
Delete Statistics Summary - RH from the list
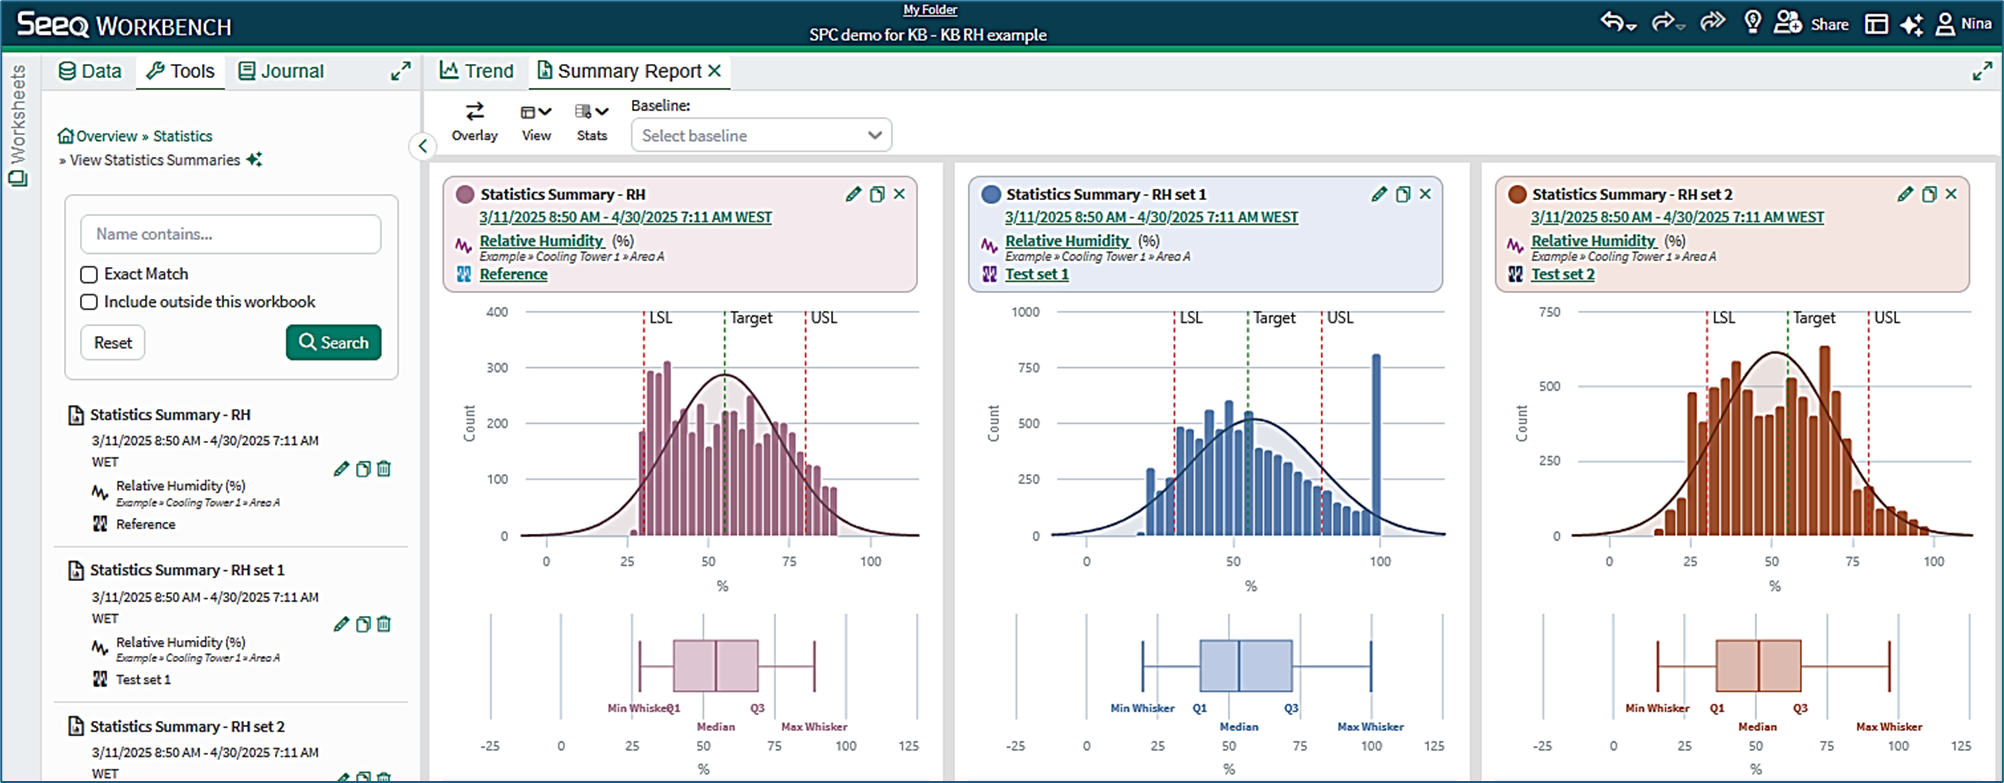pos(384,469)
